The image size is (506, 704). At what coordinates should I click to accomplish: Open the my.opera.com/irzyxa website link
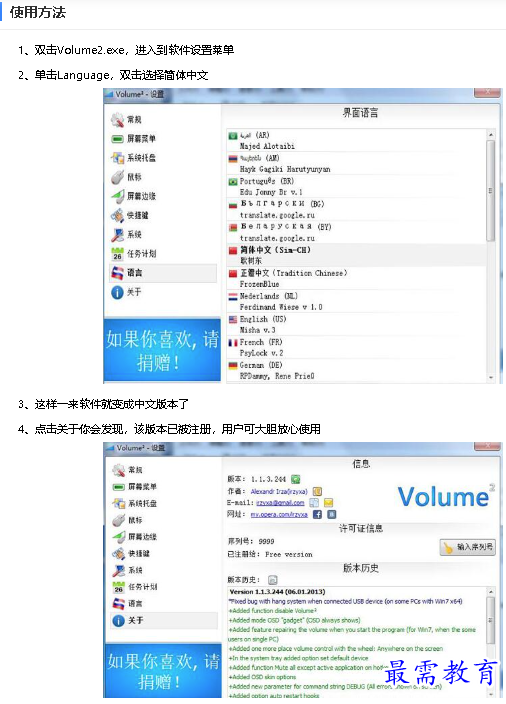[279, 514]
